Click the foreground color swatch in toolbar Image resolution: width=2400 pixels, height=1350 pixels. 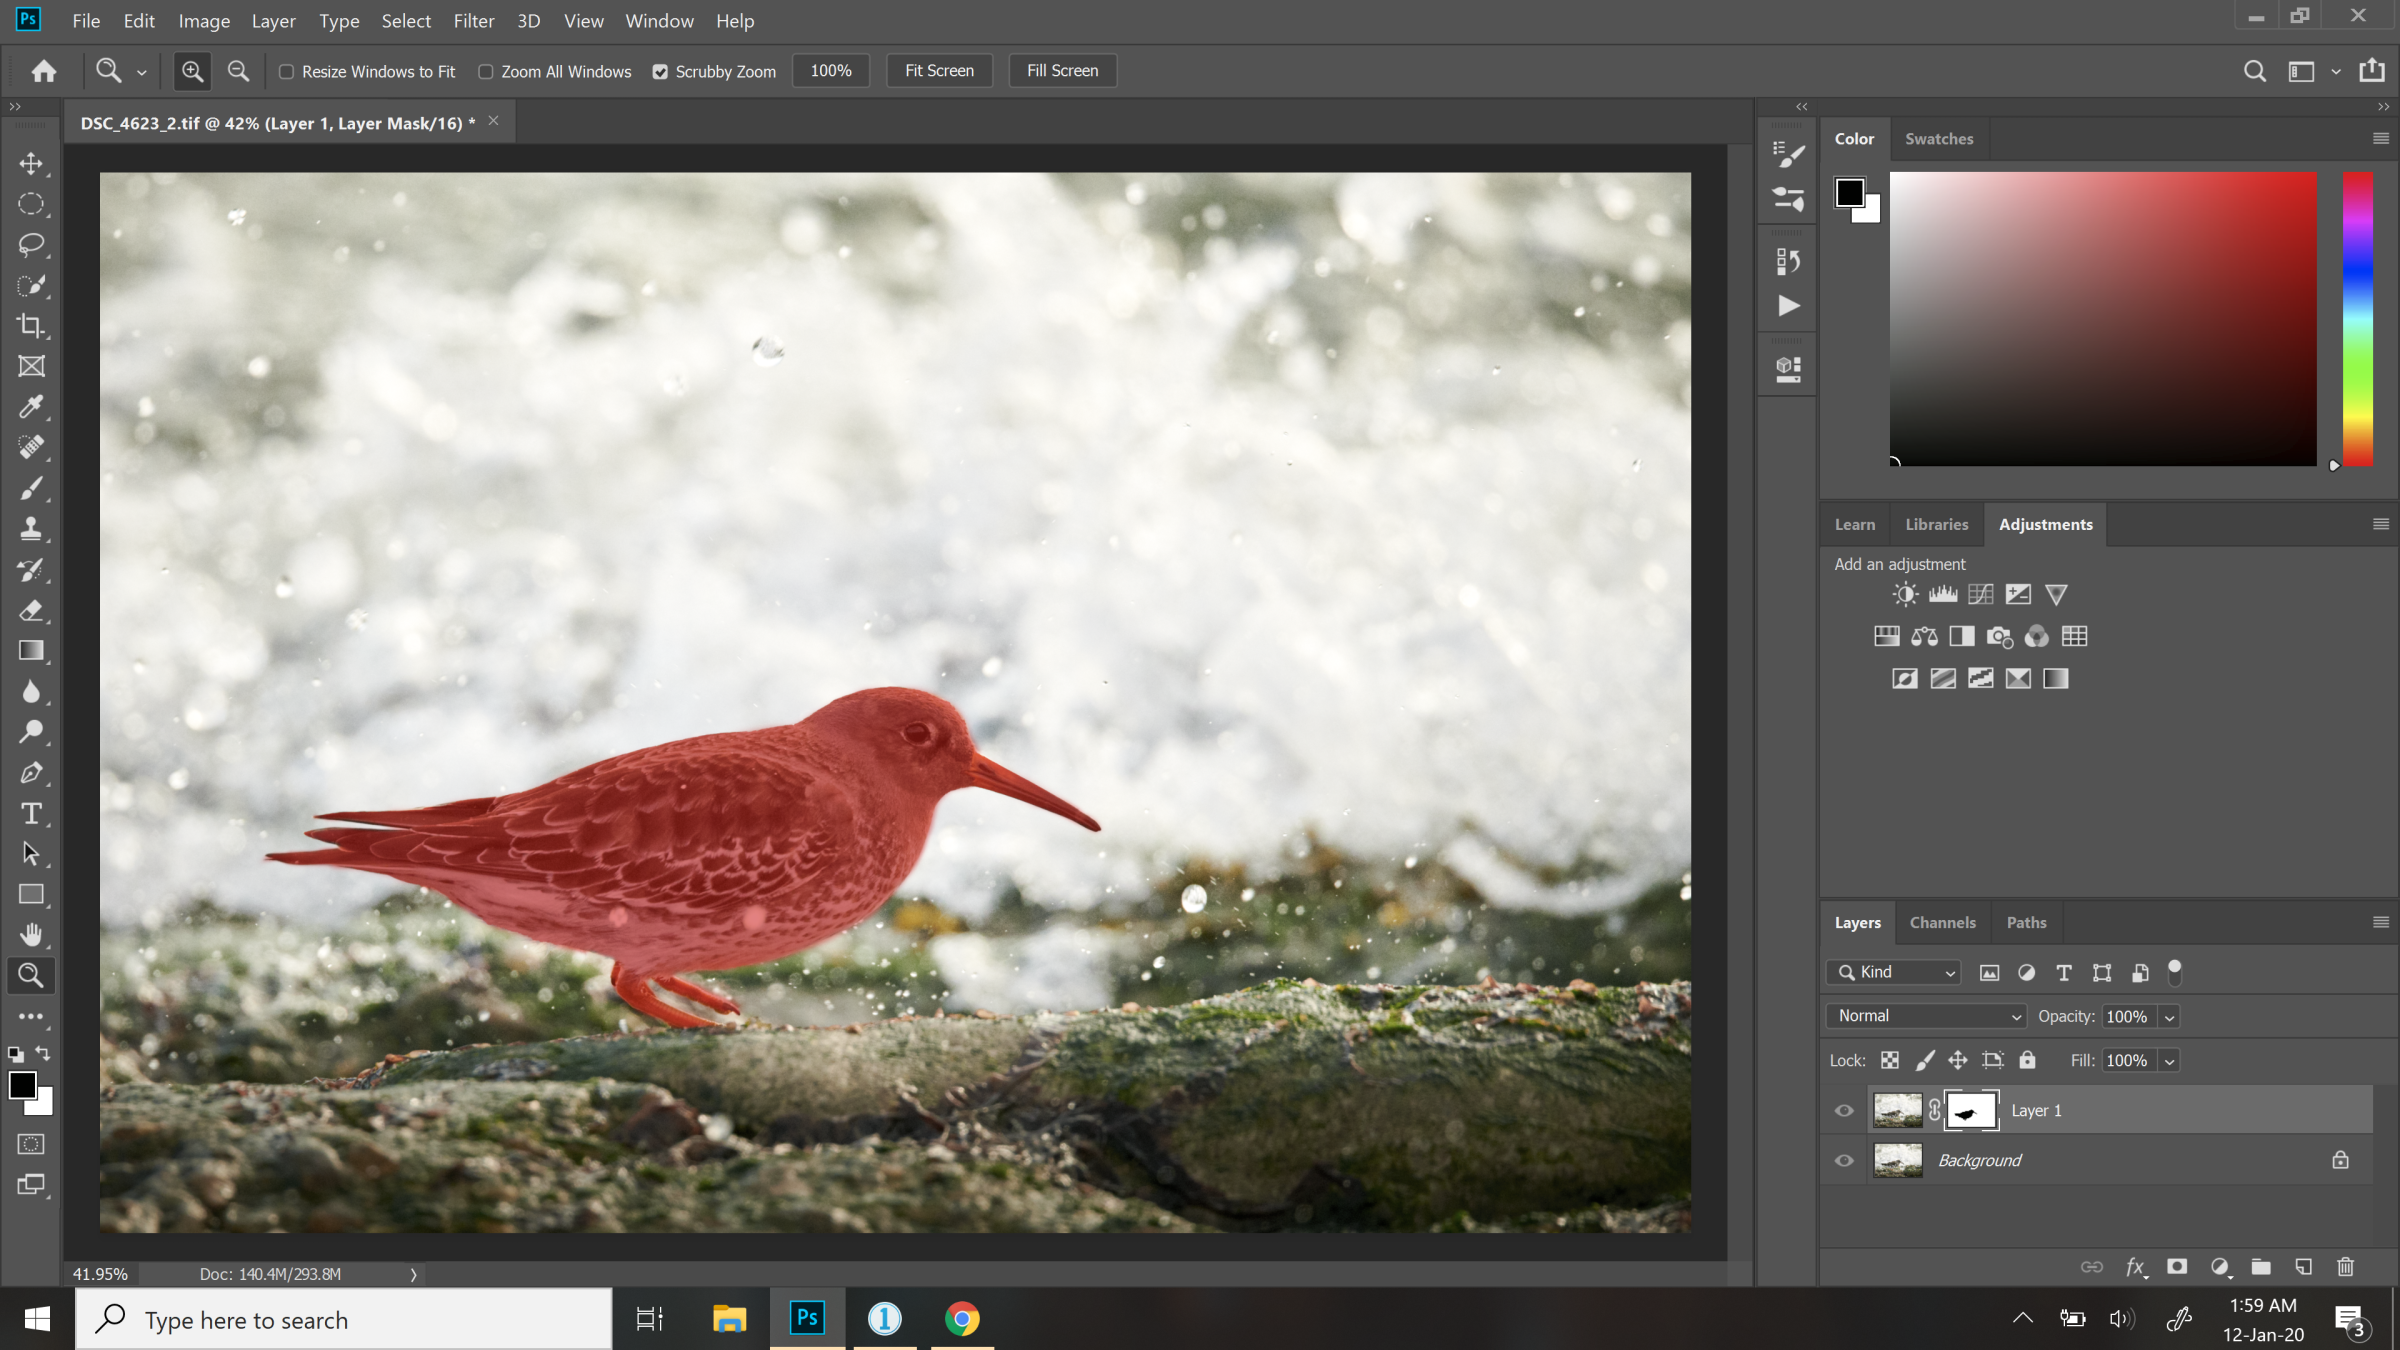(22, 1086)
